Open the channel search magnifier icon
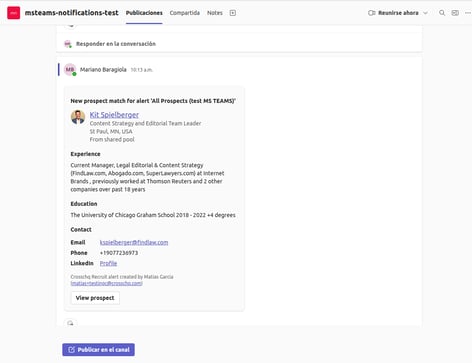The width and height of the screenshot is (472, 363). [x=442, y=13]
